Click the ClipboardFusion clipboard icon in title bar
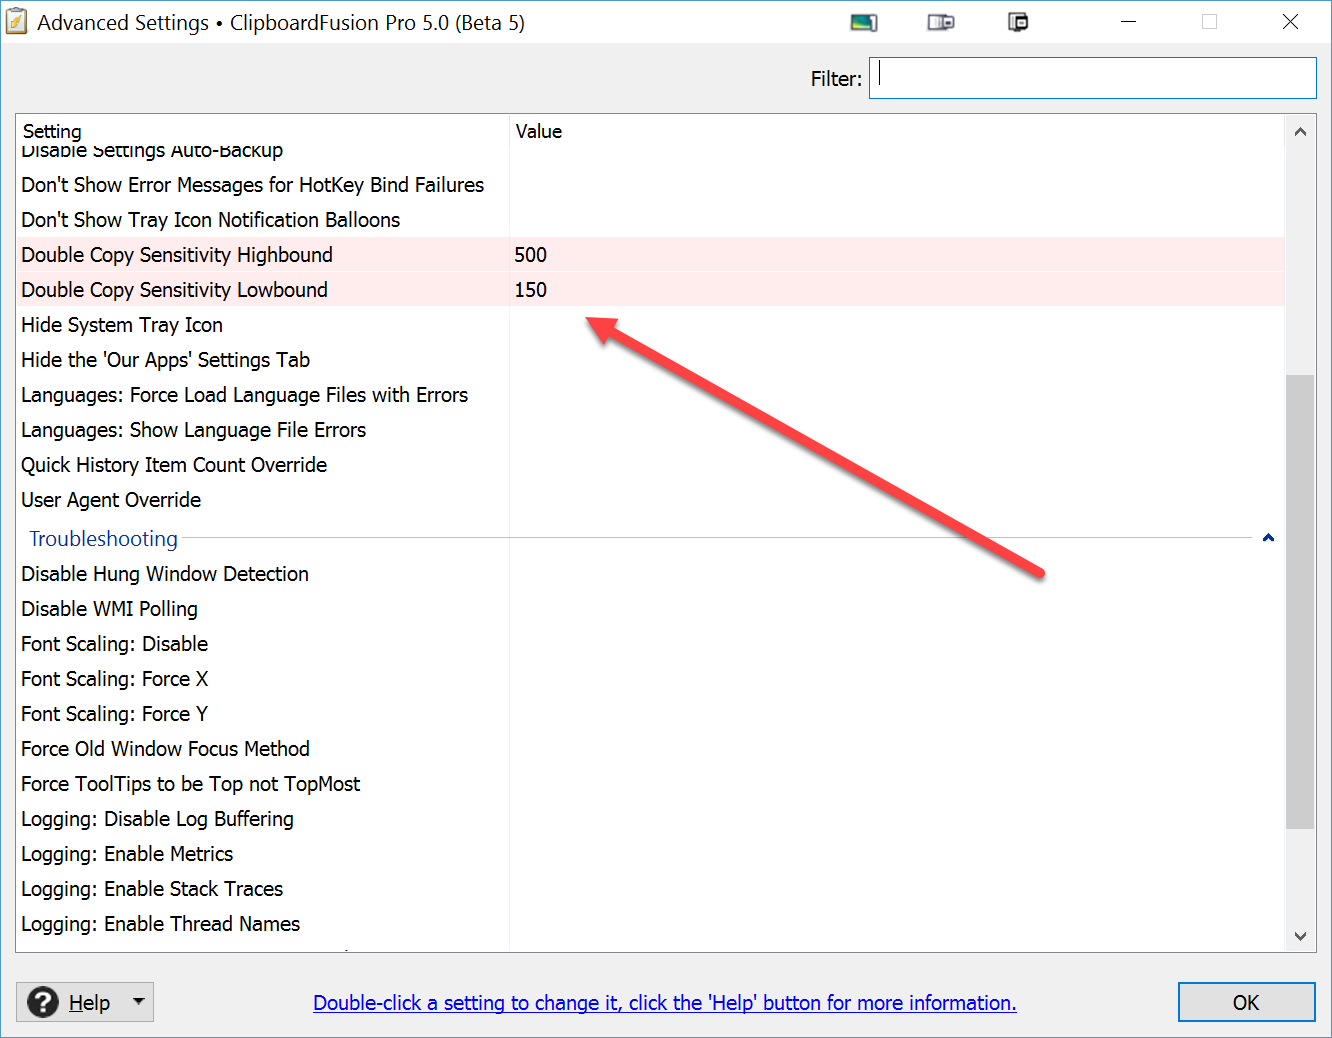Image resolution: width=1332 pixels, height=1038 pixels. (17, 22)
